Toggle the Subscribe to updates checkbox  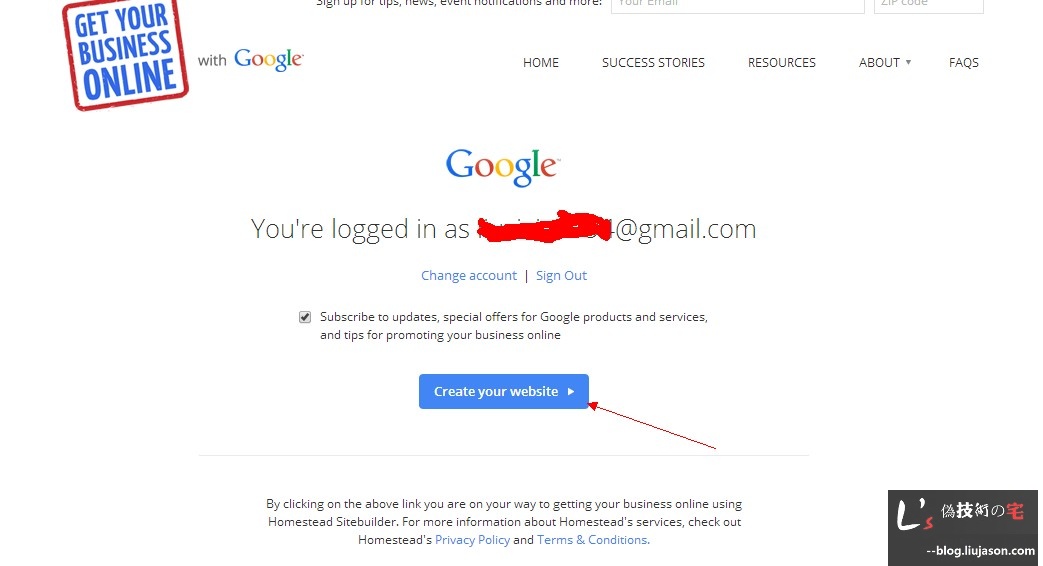point(305,317)
